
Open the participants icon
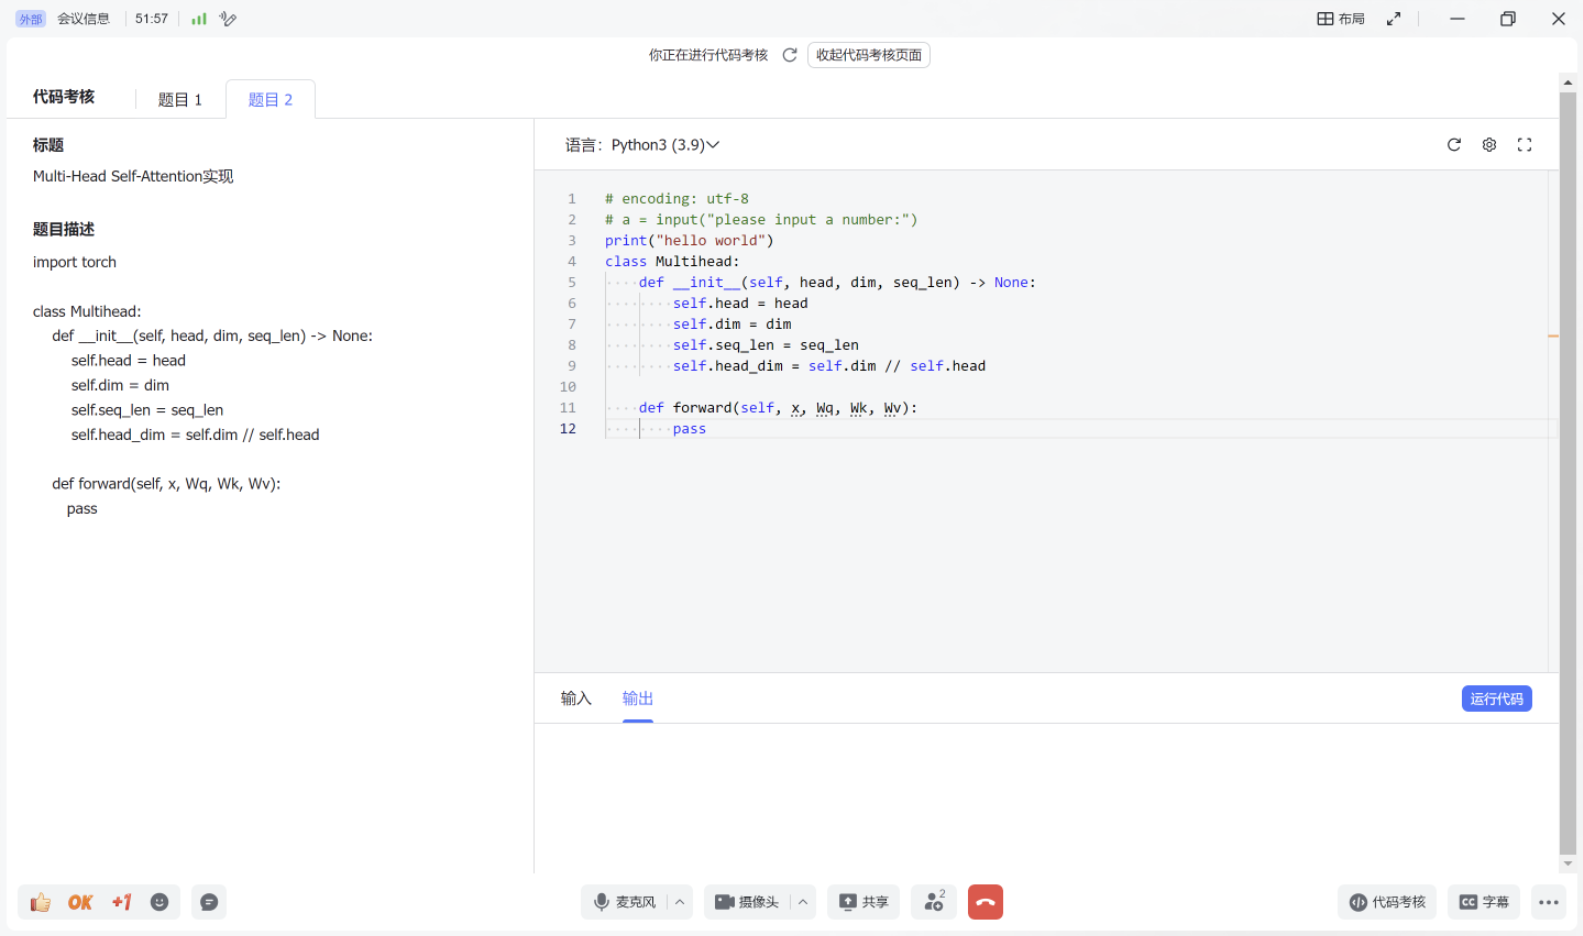(x=934, y=902)
